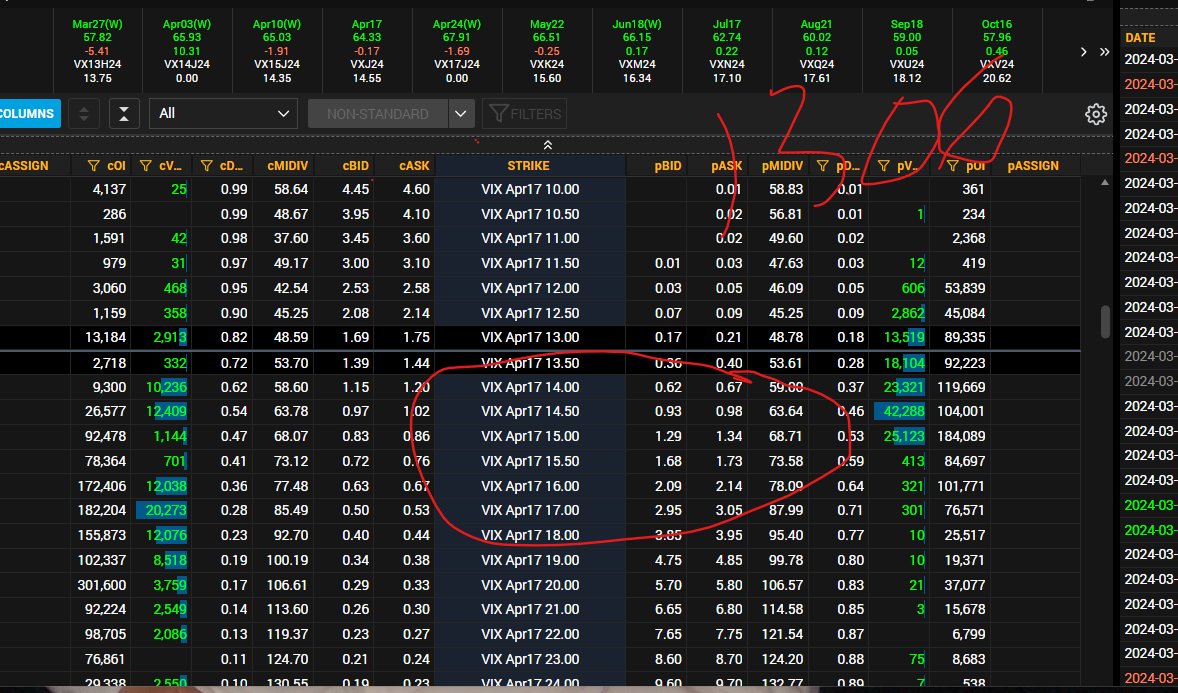Select the May22 expiration tab
This screenshot has height=693, width=1178.
[x=547, y=51]
